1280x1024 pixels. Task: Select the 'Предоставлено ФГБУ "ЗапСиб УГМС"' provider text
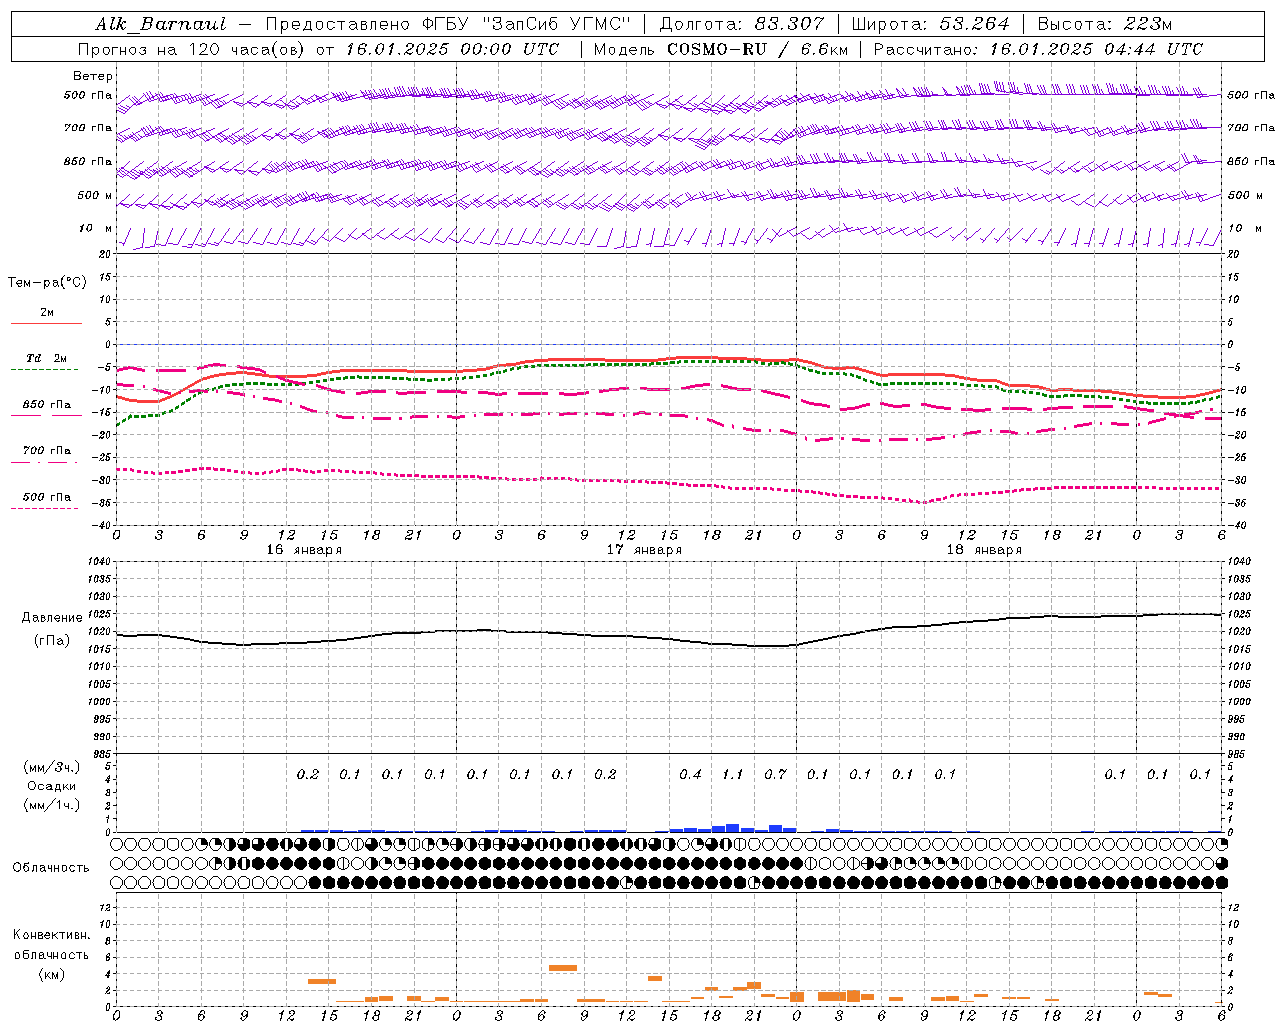(448, 24)
